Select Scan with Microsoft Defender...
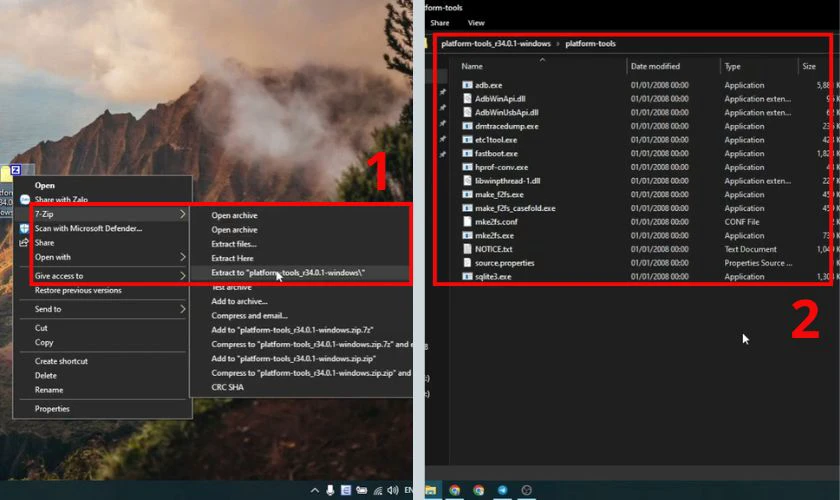This screenshot has width=840, height=500. 88,228
